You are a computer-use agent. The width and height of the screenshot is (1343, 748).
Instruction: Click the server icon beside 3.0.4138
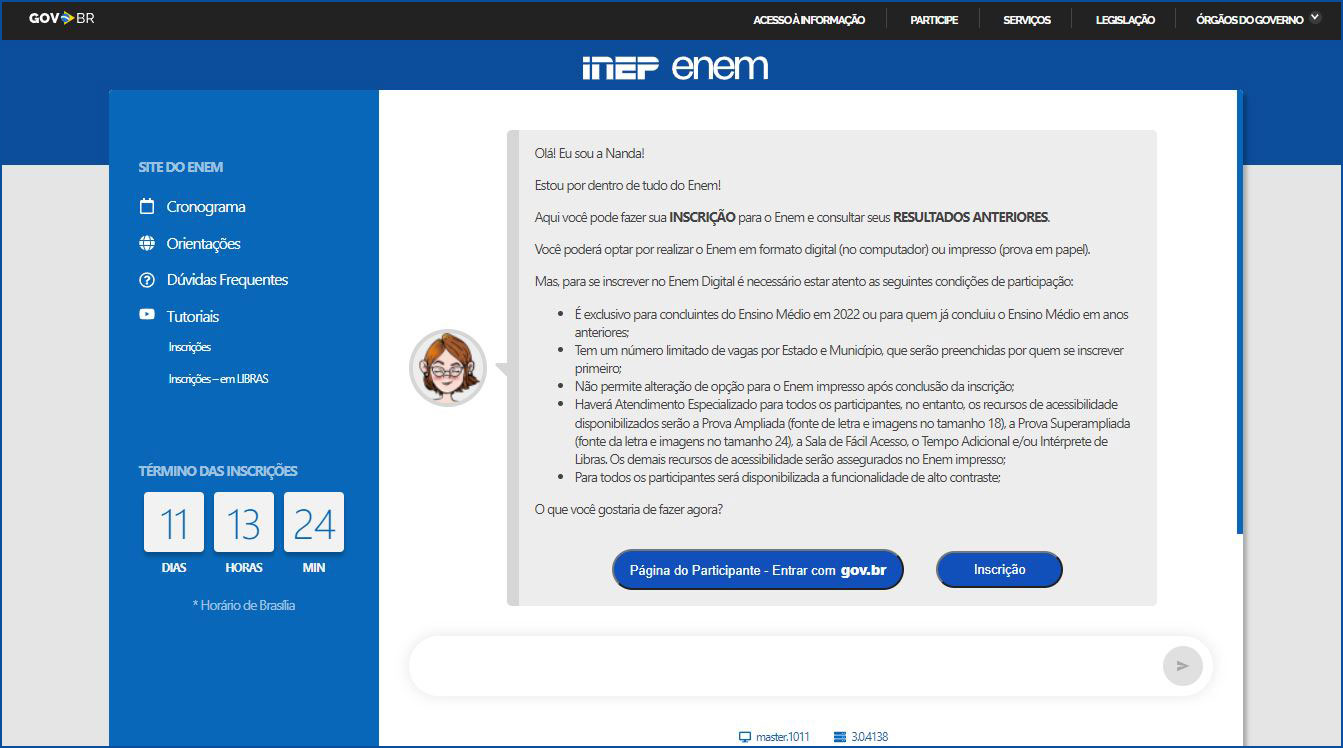pos(840,737)
